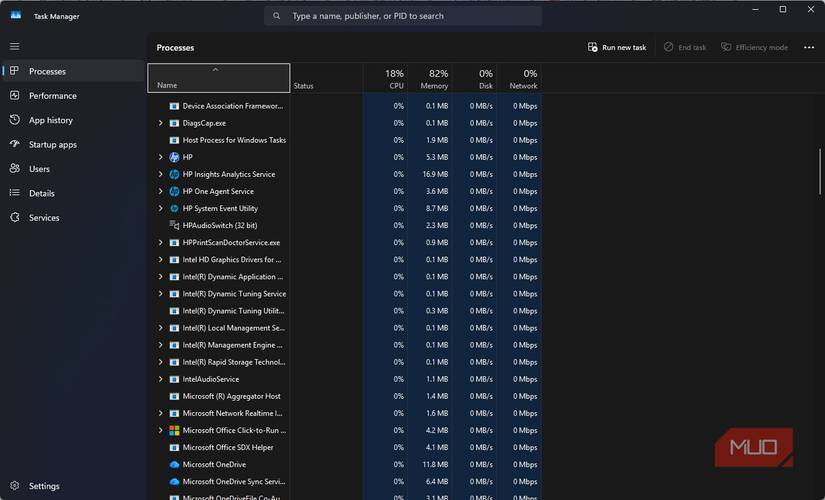Sort by the CPU column header

(x=386, y=78)
